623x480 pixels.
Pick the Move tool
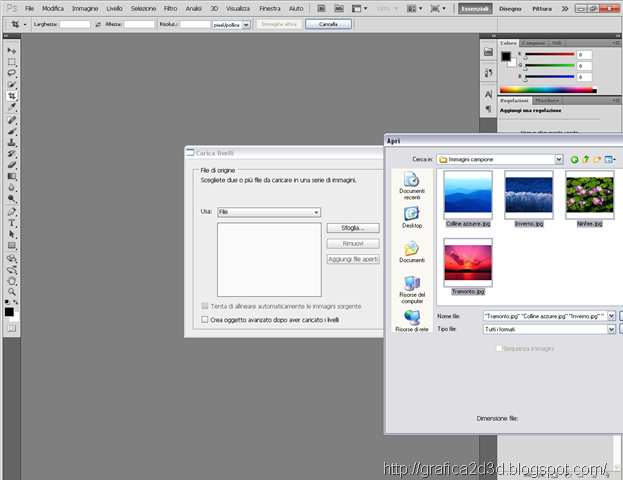click(x=12, y=50)
